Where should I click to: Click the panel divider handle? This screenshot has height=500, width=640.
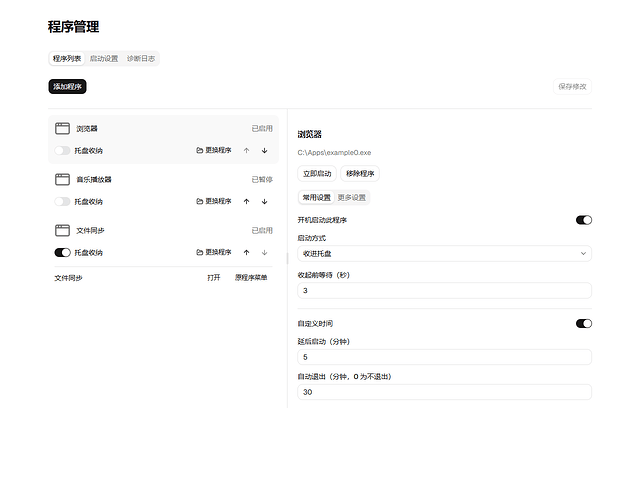coord(287,258)
